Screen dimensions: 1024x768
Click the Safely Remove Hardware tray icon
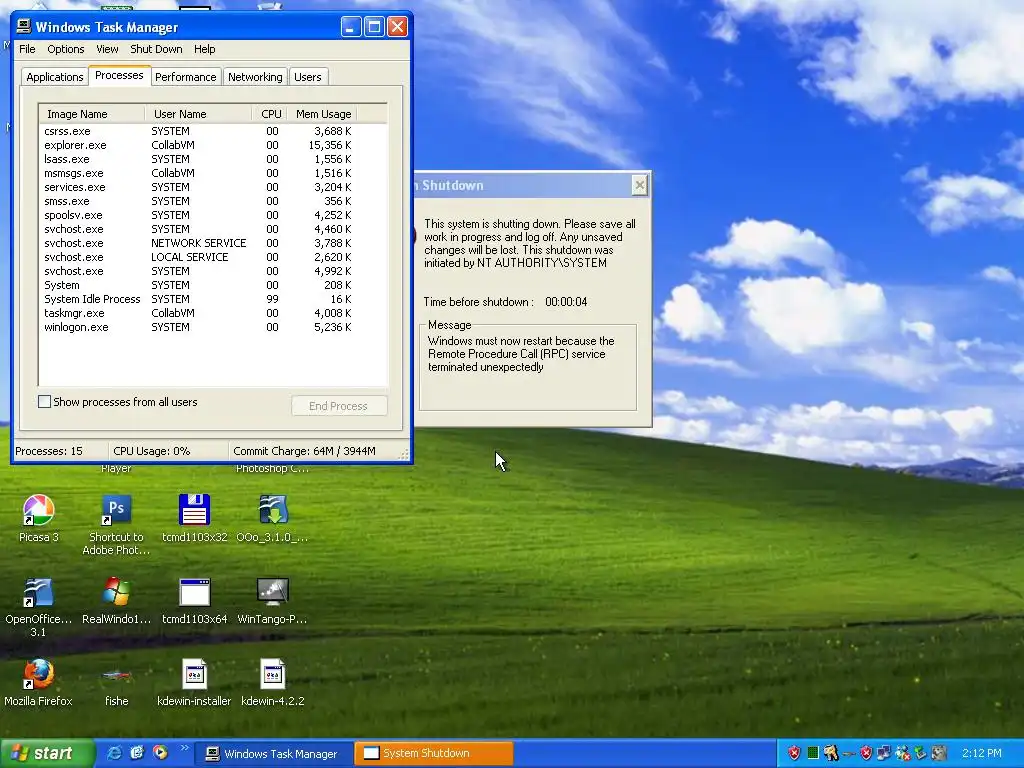click(x=921, y=753)
